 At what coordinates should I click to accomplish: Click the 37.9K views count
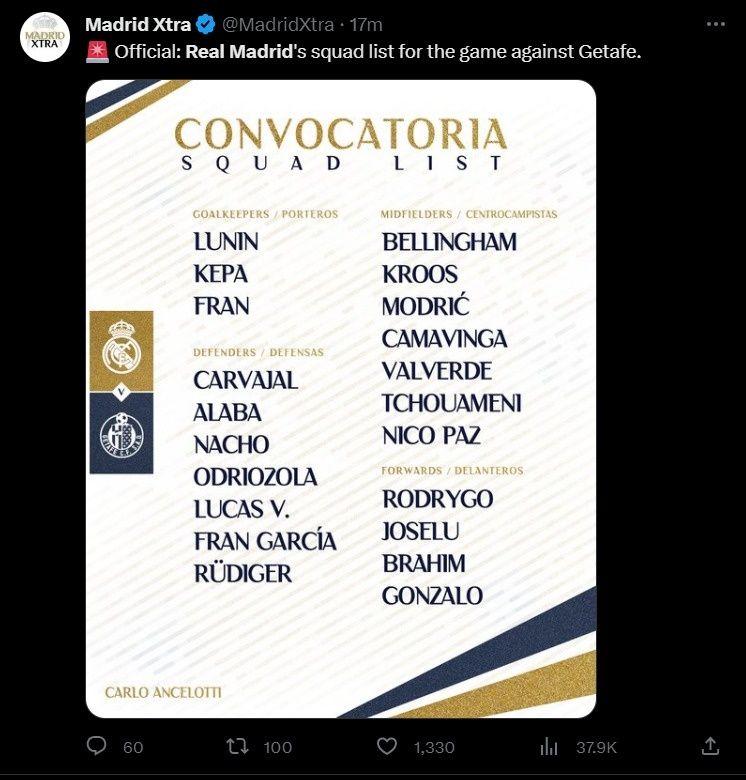[x=597, y=747]
